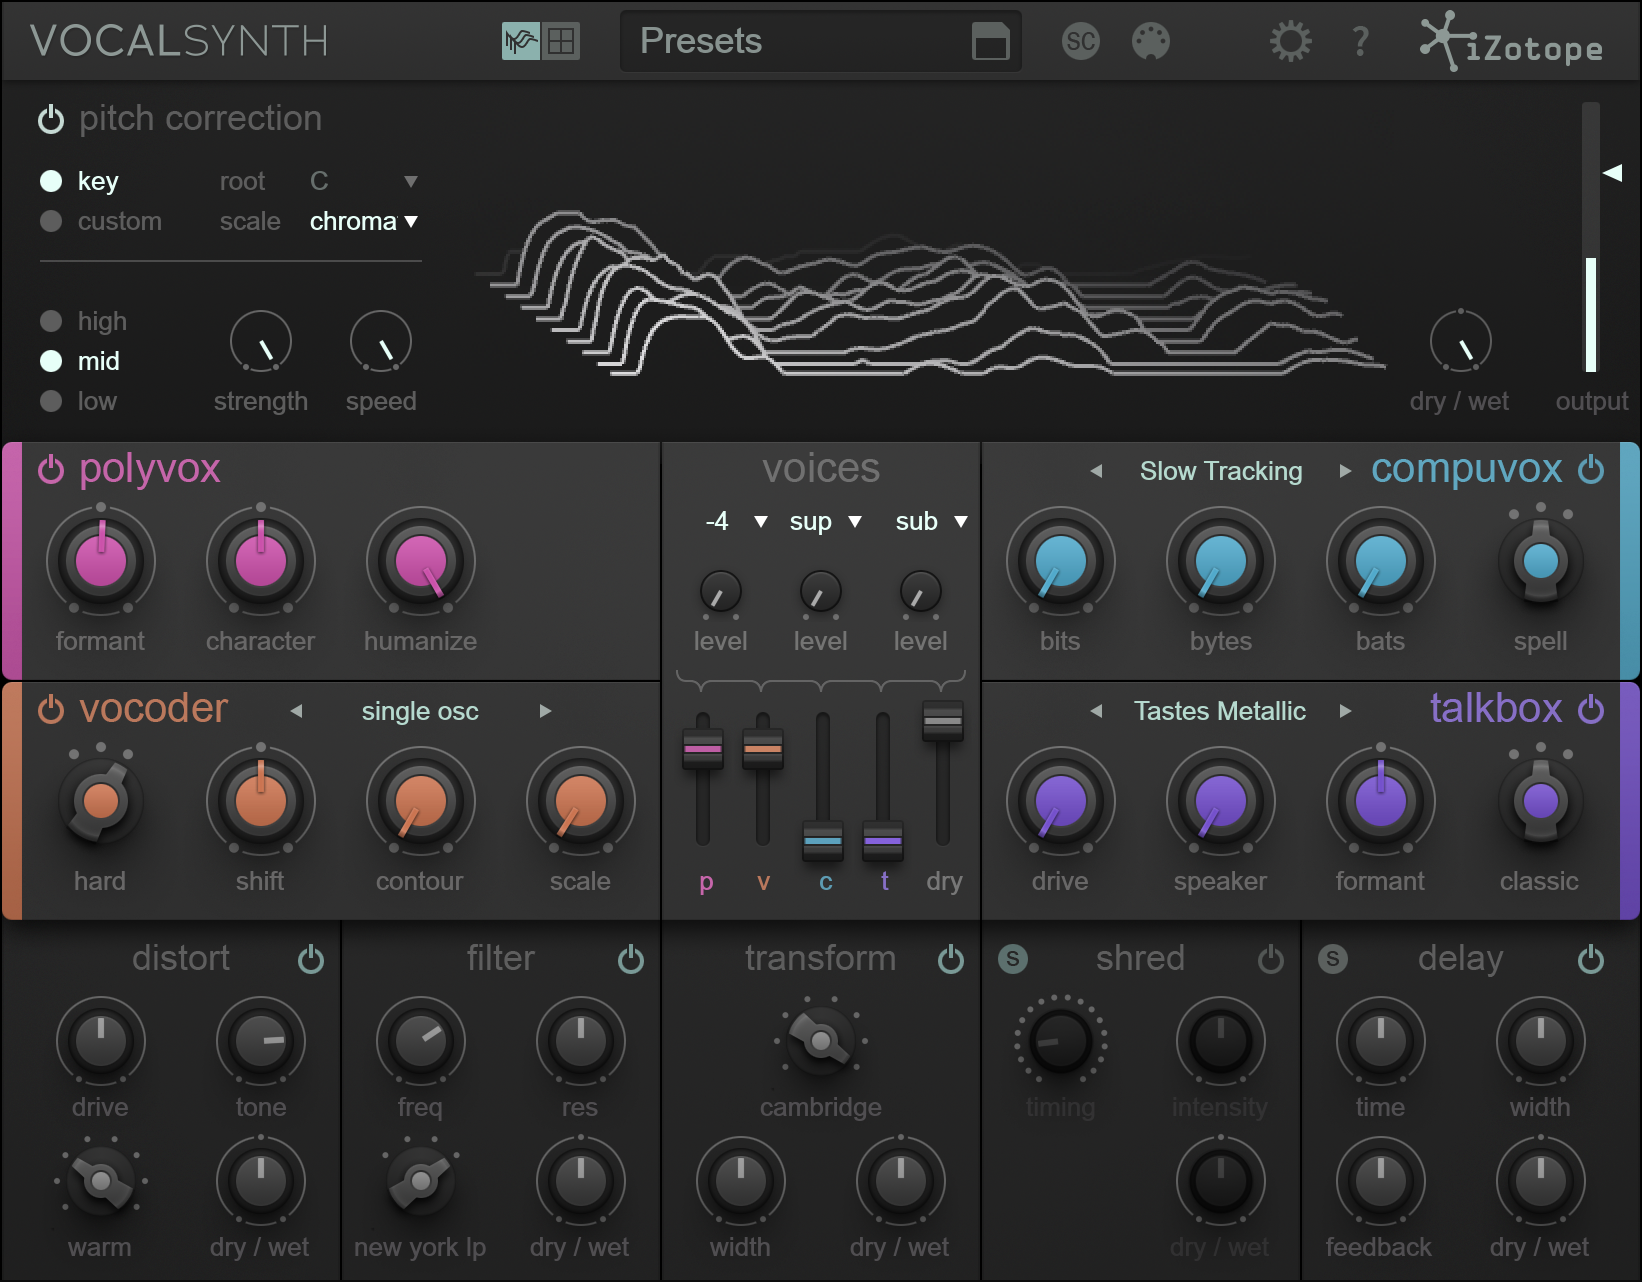Image resolution: width=1642 pixels, height=1282 pixels.
Task: Click the polyvox formant knob
Action: (101, 561)
